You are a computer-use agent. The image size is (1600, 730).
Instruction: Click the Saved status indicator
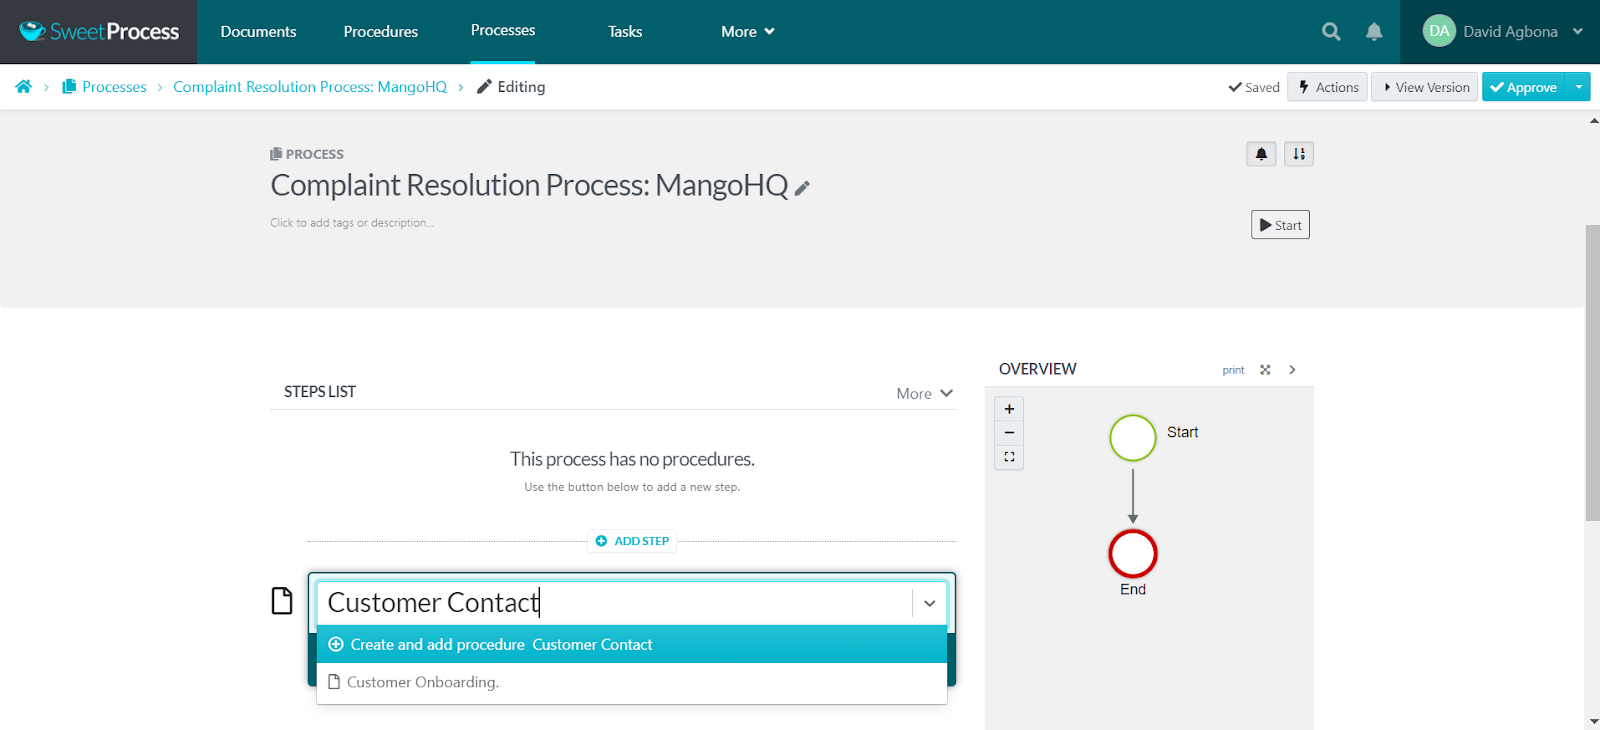[1254, 87]
